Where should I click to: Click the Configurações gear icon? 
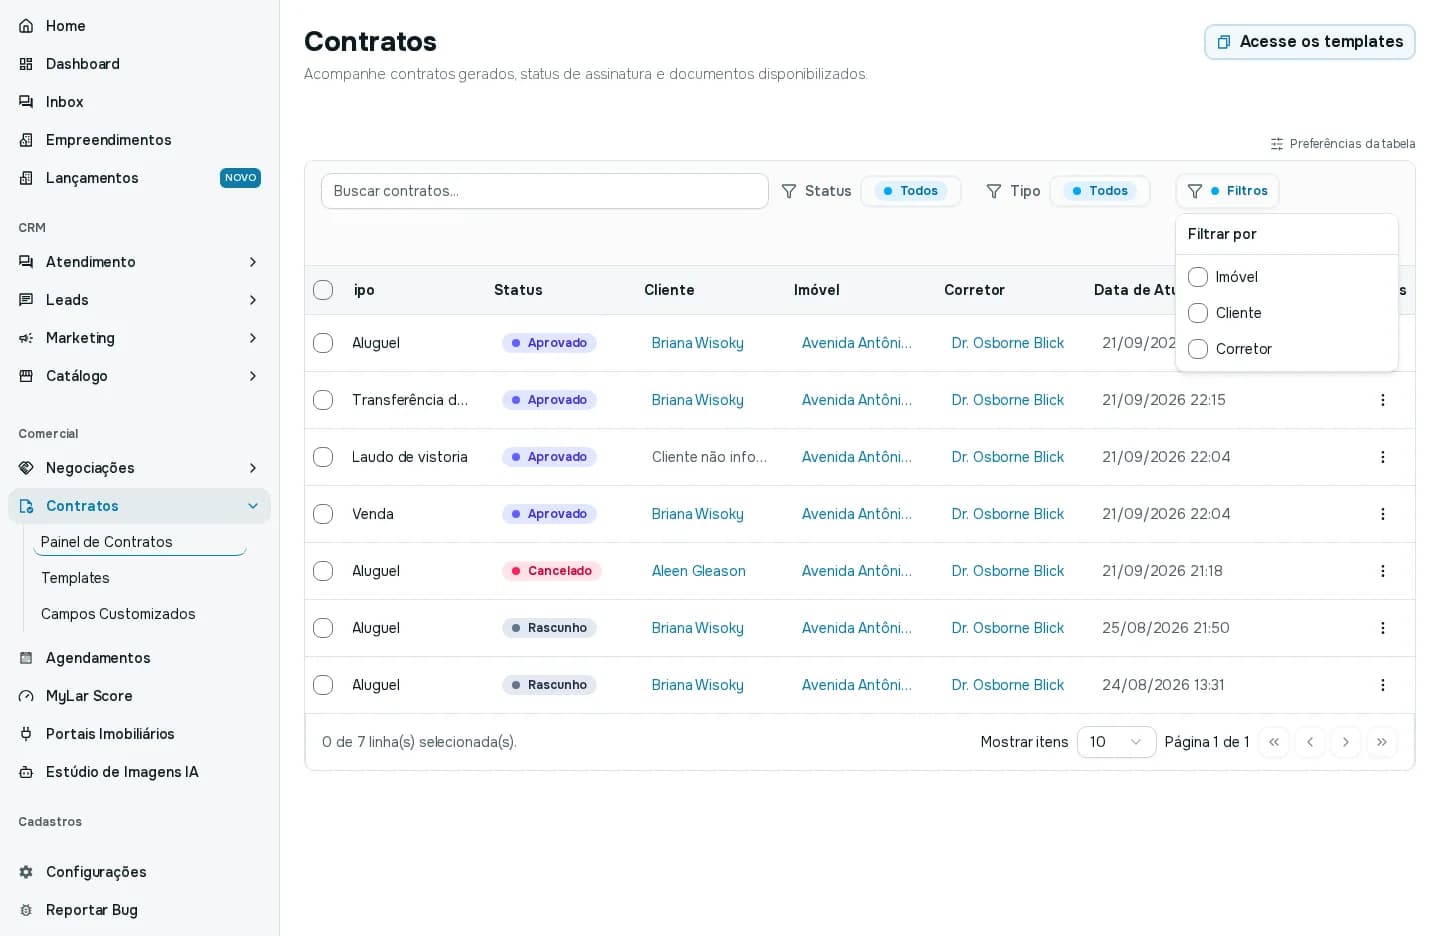[26, 872]
